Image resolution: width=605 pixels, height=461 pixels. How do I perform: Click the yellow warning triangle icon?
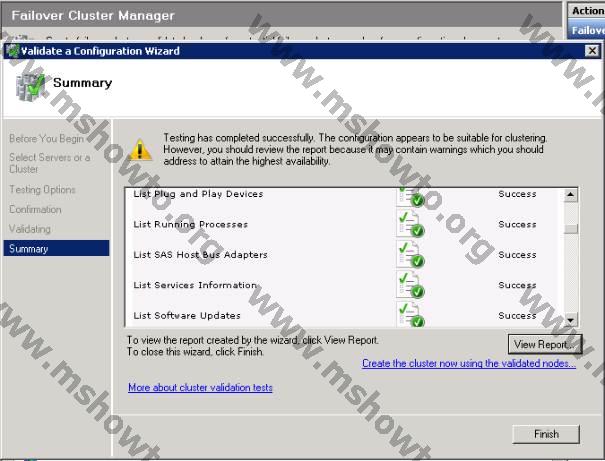click(140, 150)
